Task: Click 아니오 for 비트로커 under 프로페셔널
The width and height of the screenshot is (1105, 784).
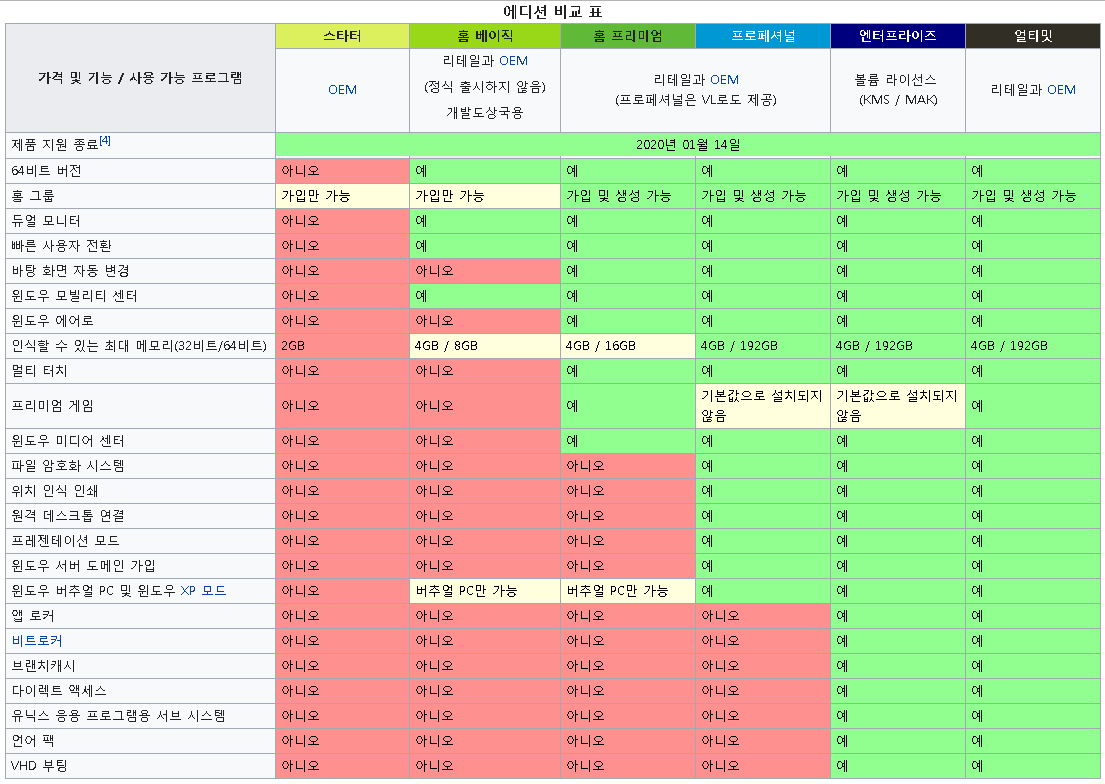Action: [x=763, y=641]
